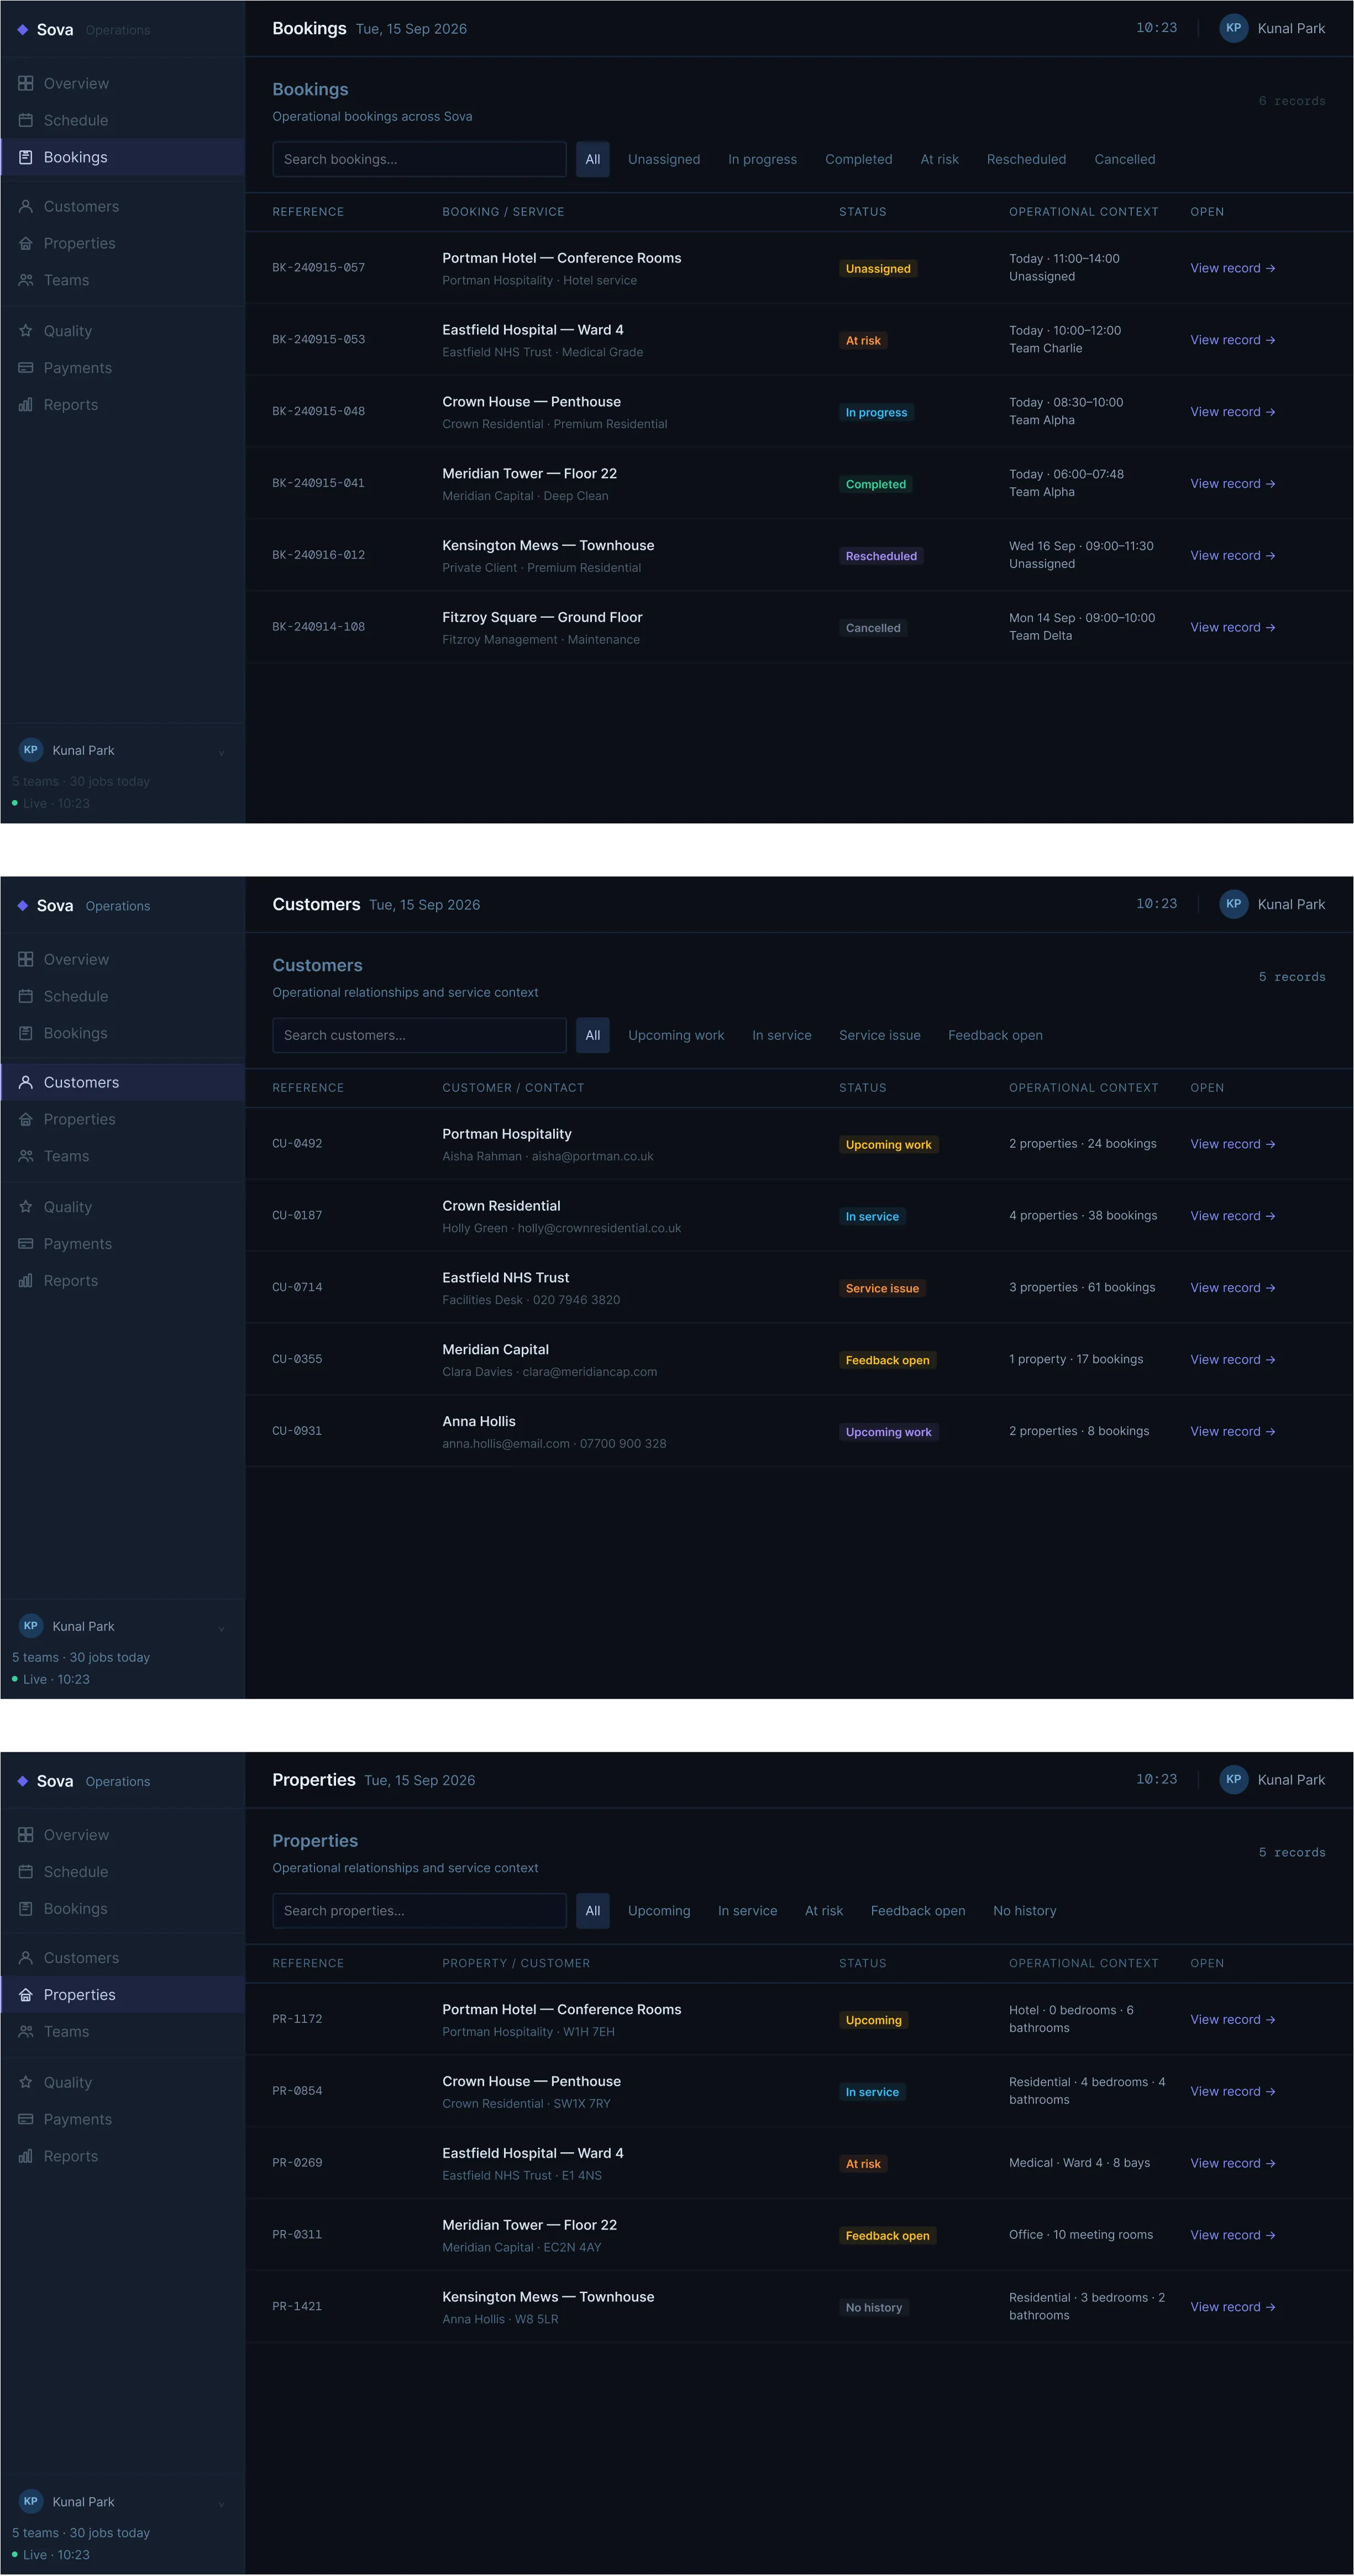Open View record for property PR-0311
The image size is (1354, 2576).
click(1232, 2236)
